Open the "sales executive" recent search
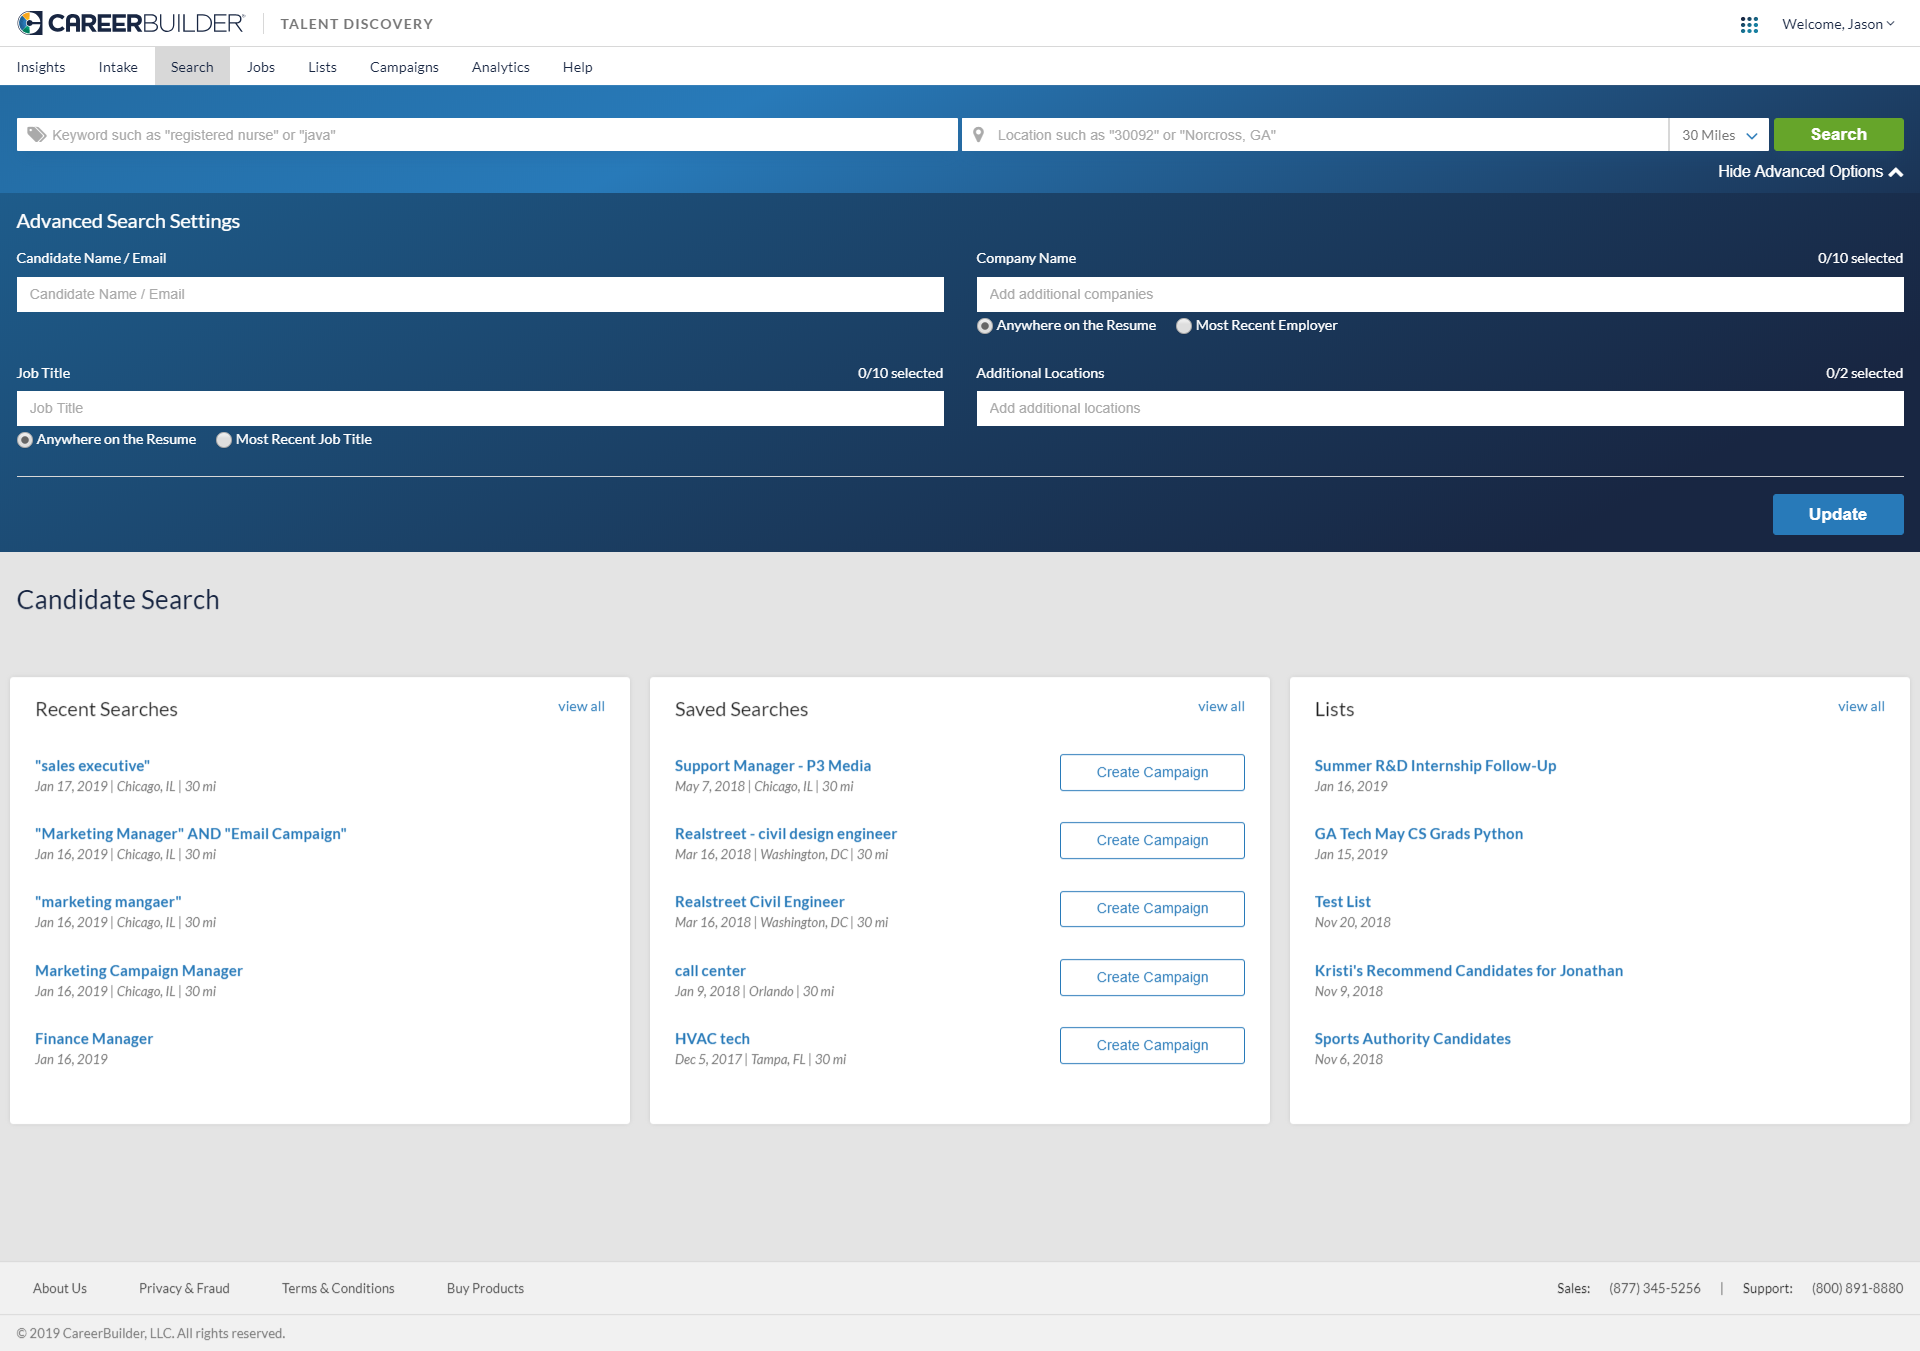Screen dimensions: 1920x1351 point(92,766)
